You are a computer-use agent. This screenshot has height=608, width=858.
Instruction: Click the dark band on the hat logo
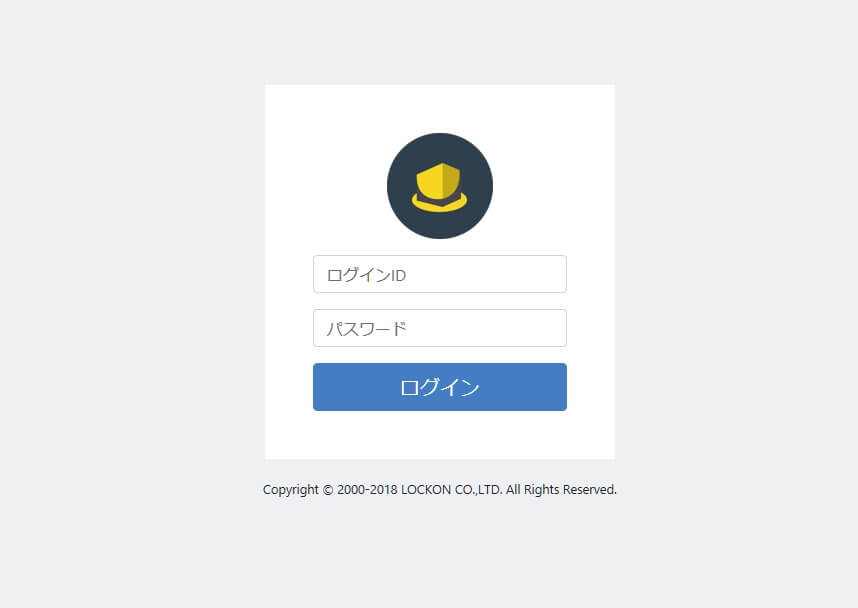click(x=439, y=200)
